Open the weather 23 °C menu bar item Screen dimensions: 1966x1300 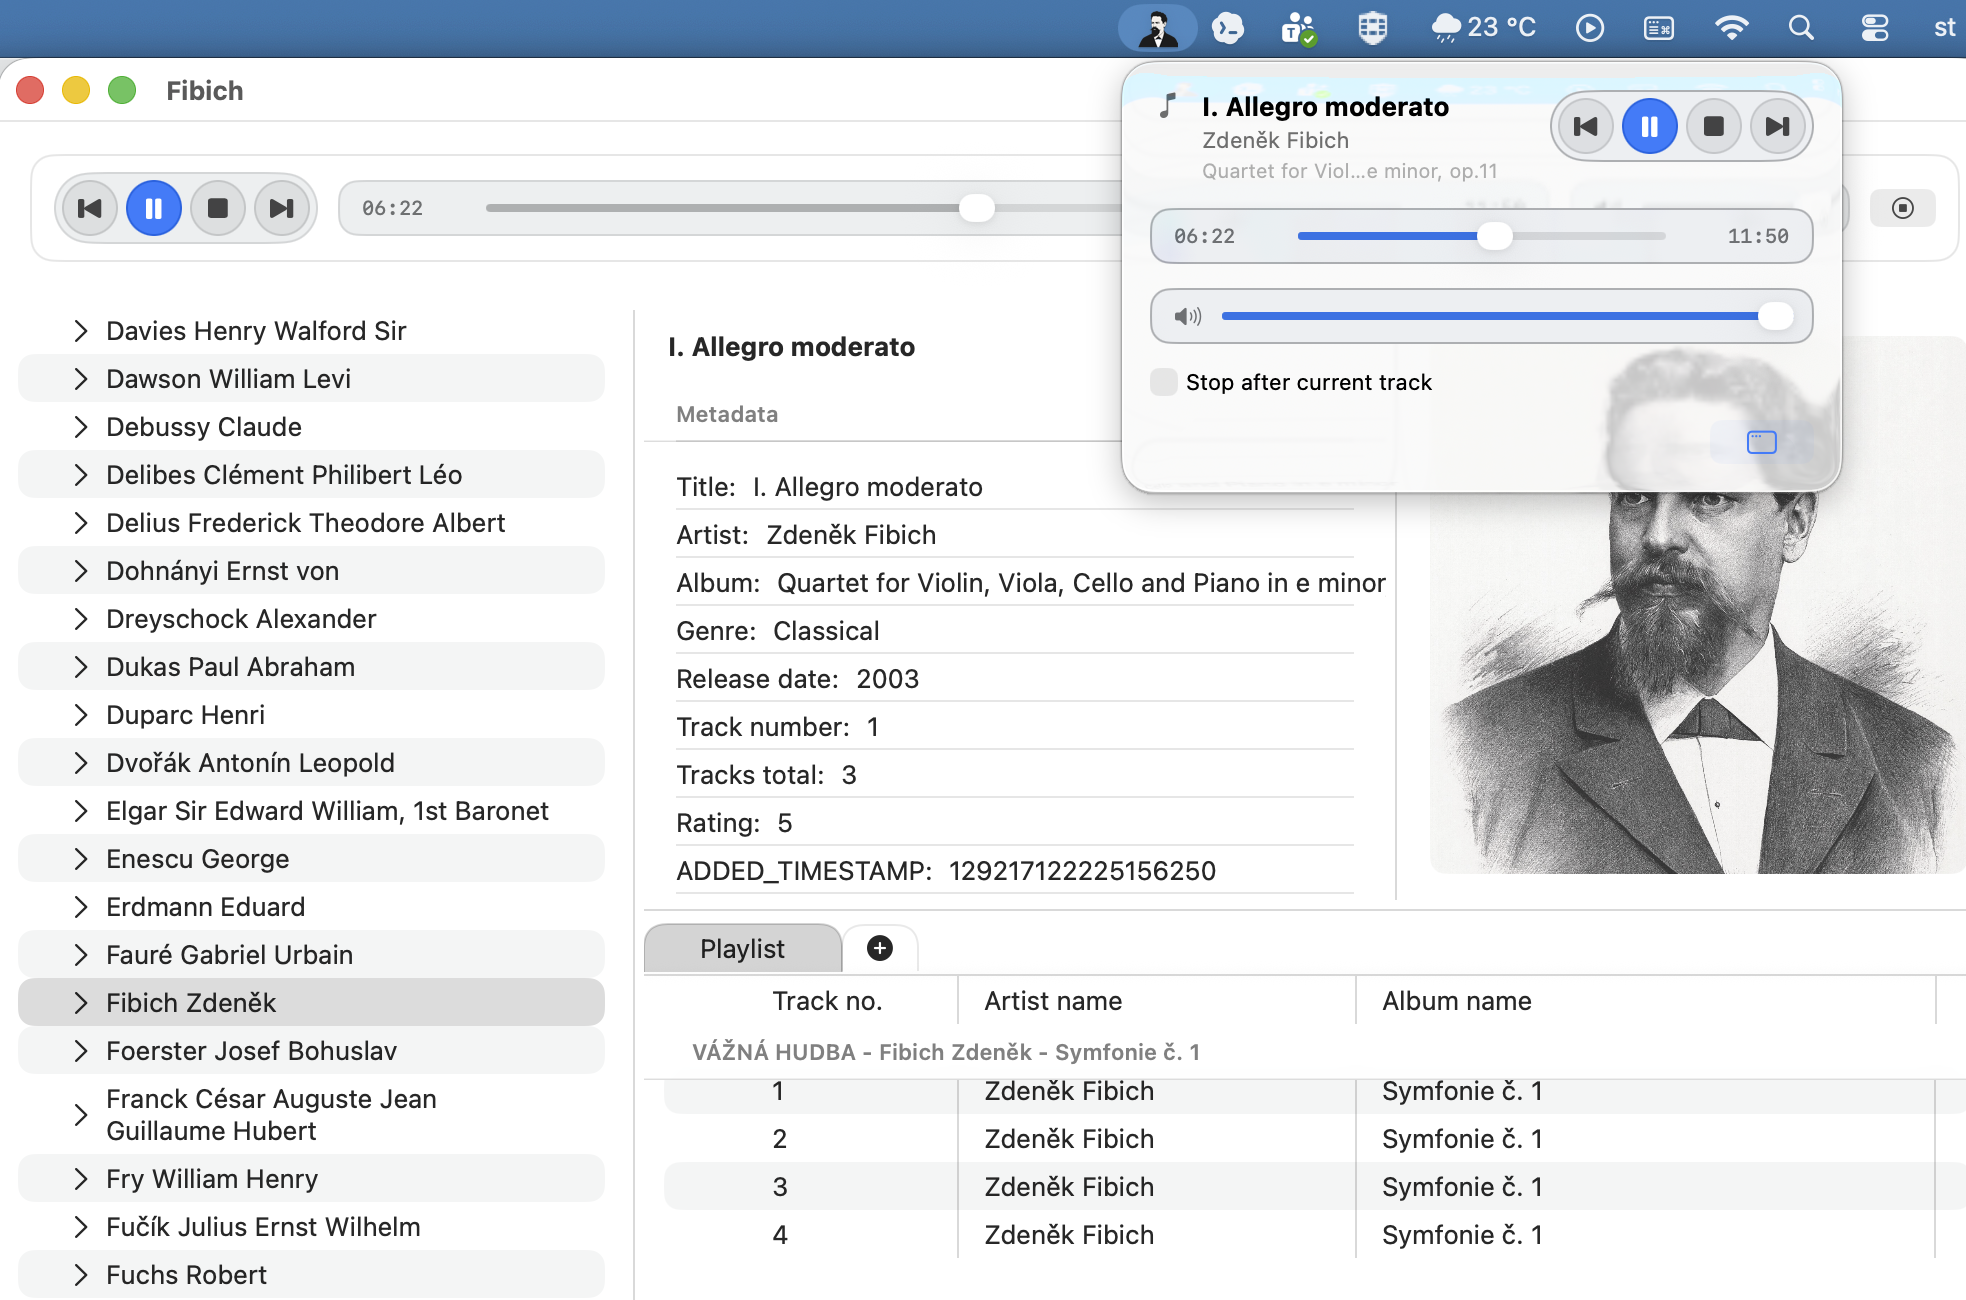click(1483, 28)
